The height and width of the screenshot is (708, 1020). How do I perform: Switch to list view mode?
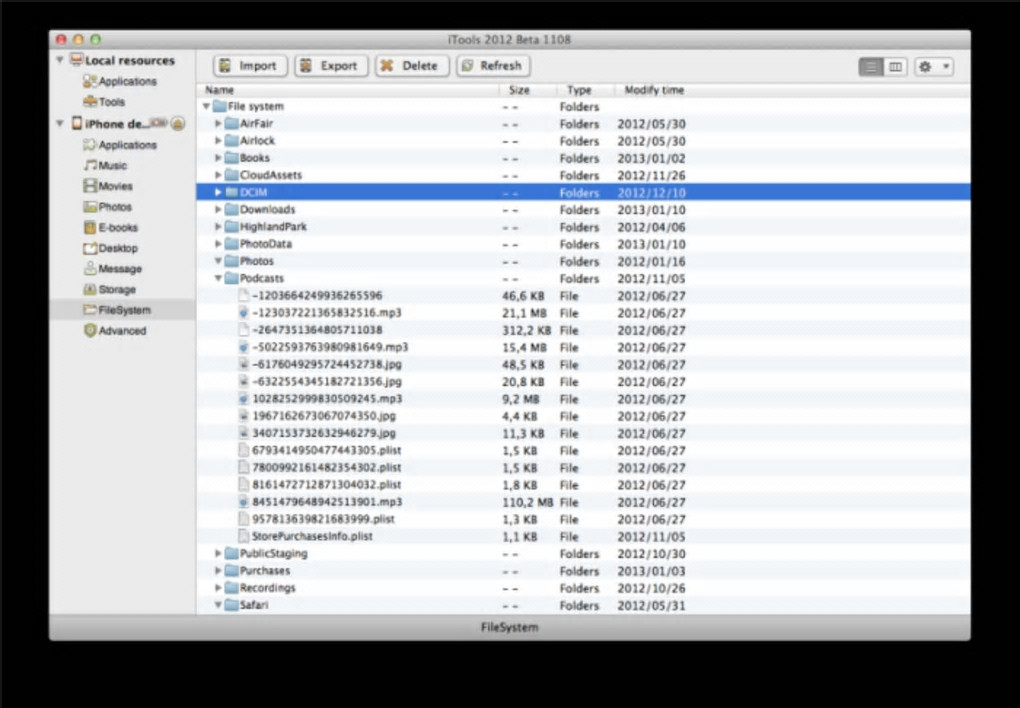point(871,66)
